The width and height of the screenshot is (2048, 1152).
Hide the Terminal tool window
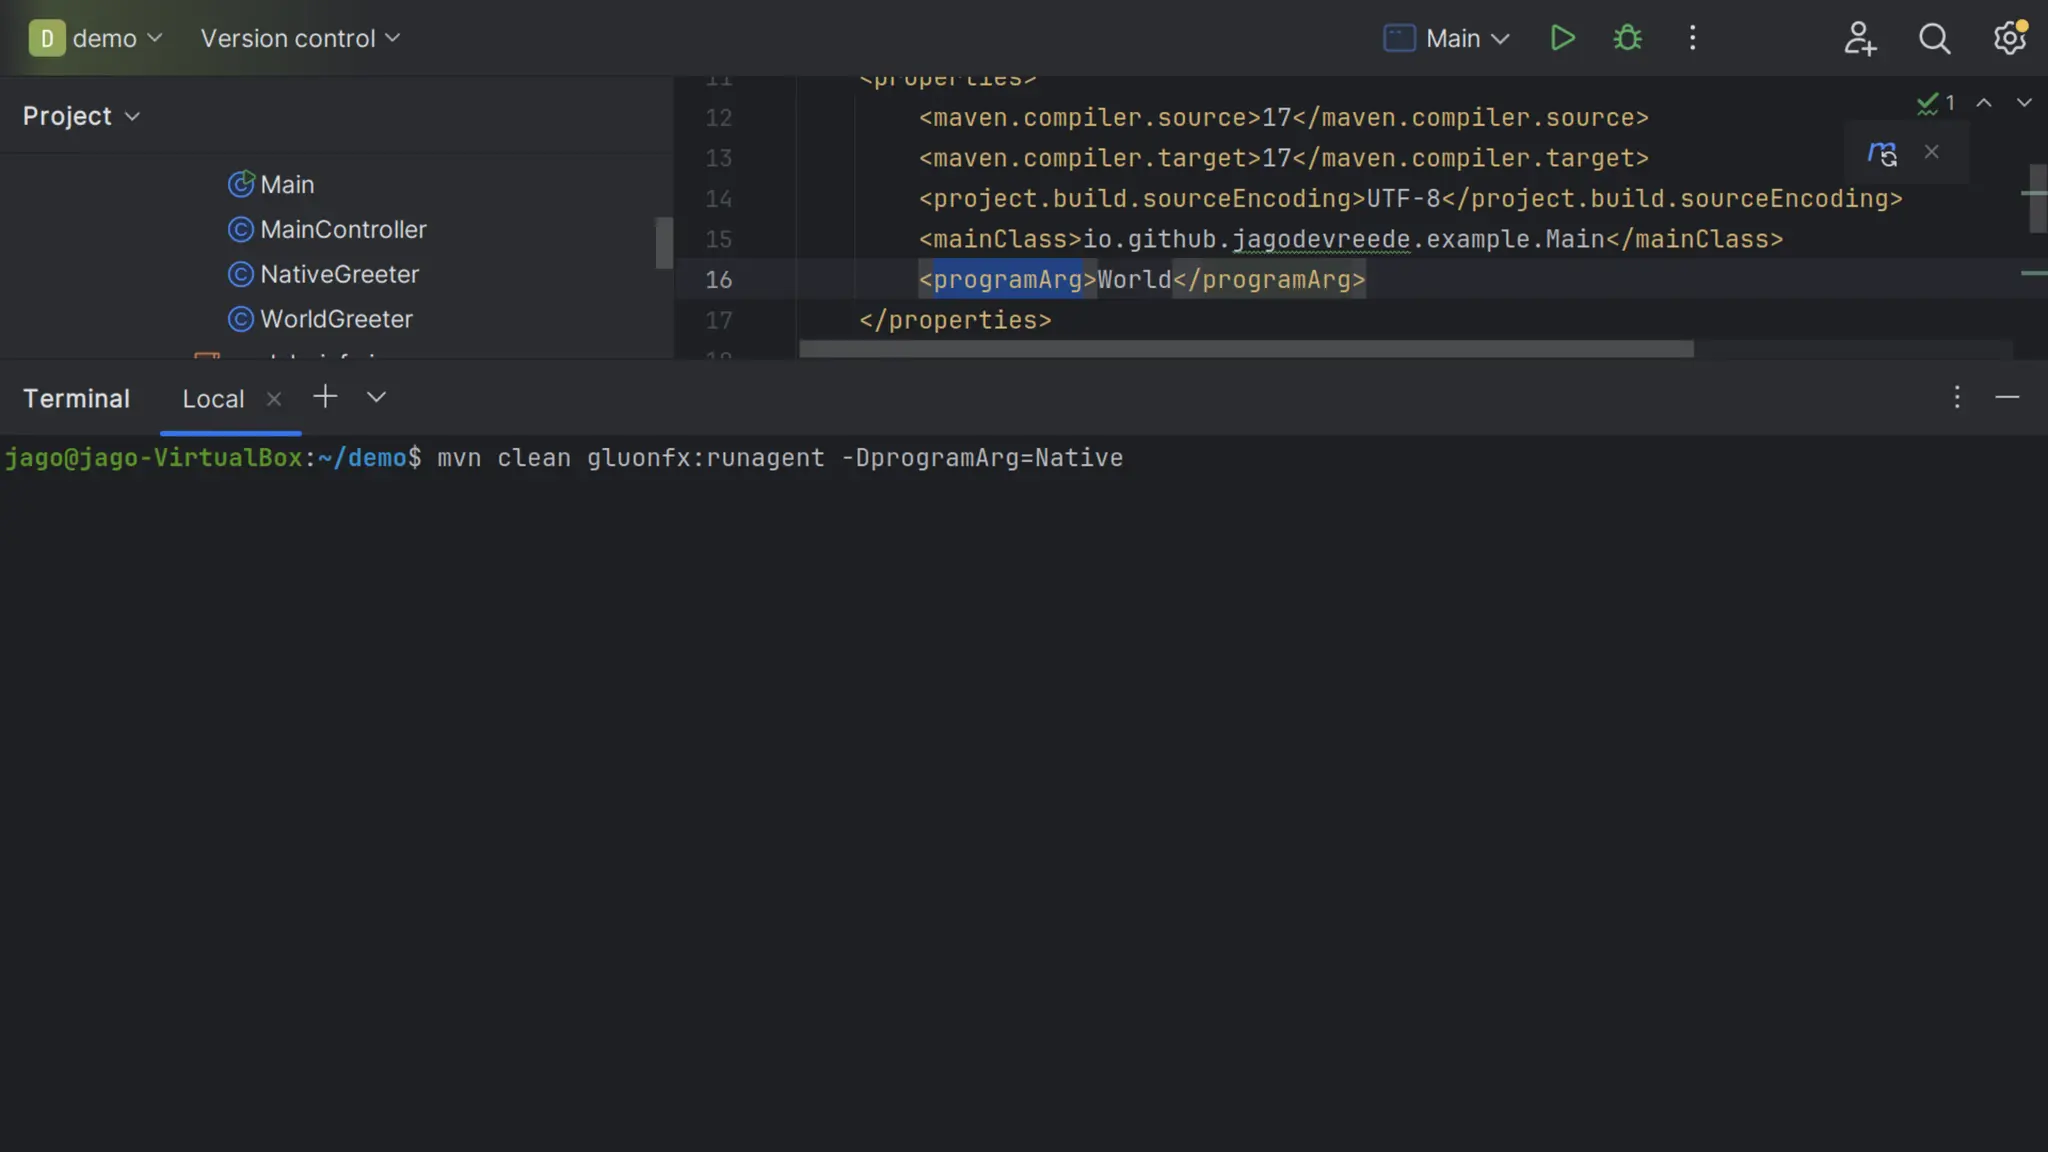(2007, 397)
